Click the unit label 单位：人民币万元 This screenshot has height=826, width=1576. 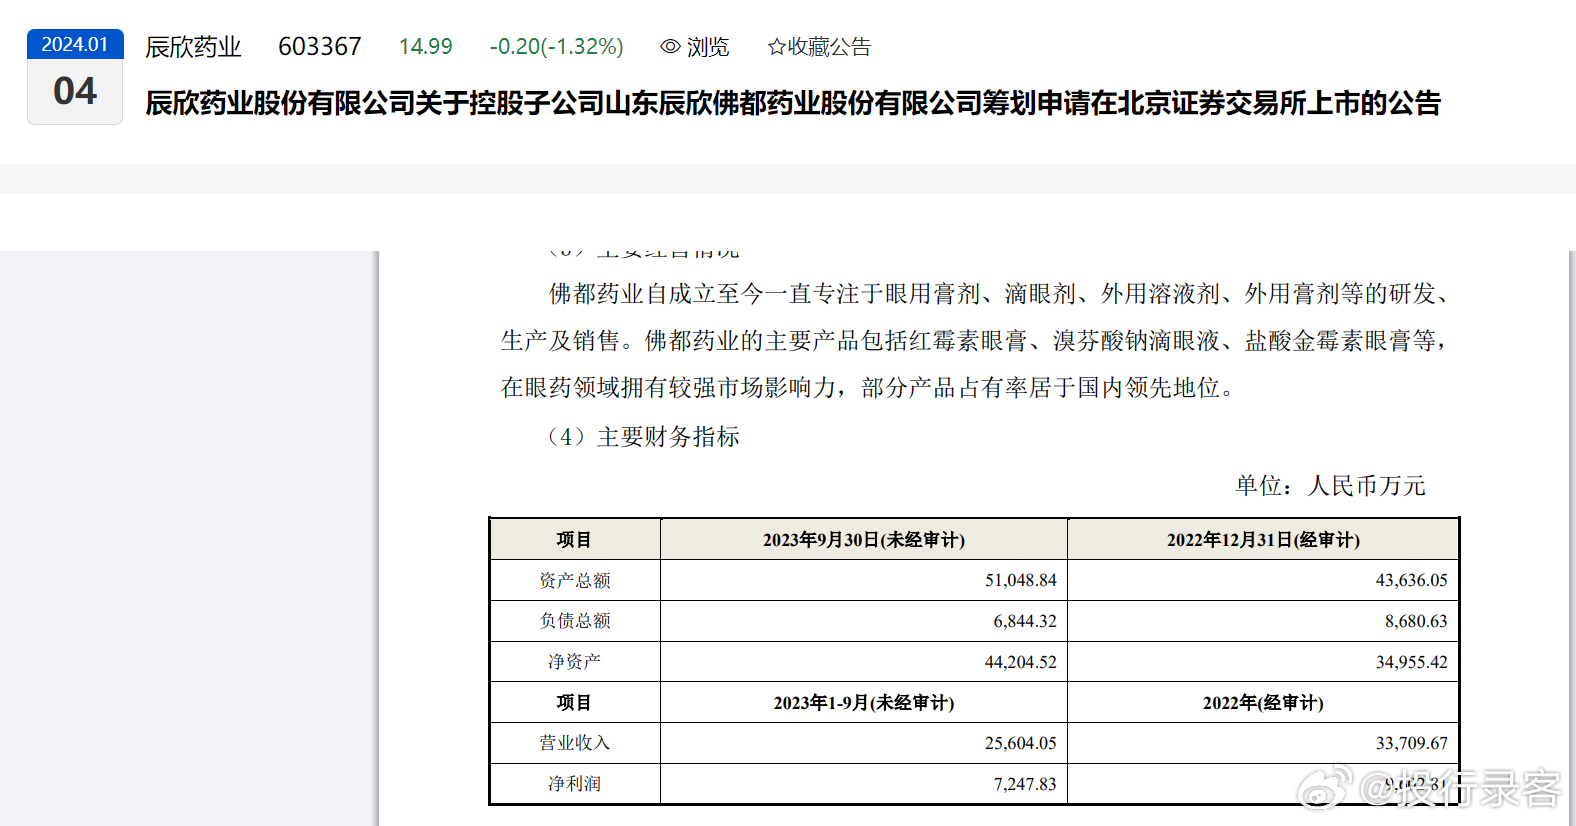(x=1330, y=486)
